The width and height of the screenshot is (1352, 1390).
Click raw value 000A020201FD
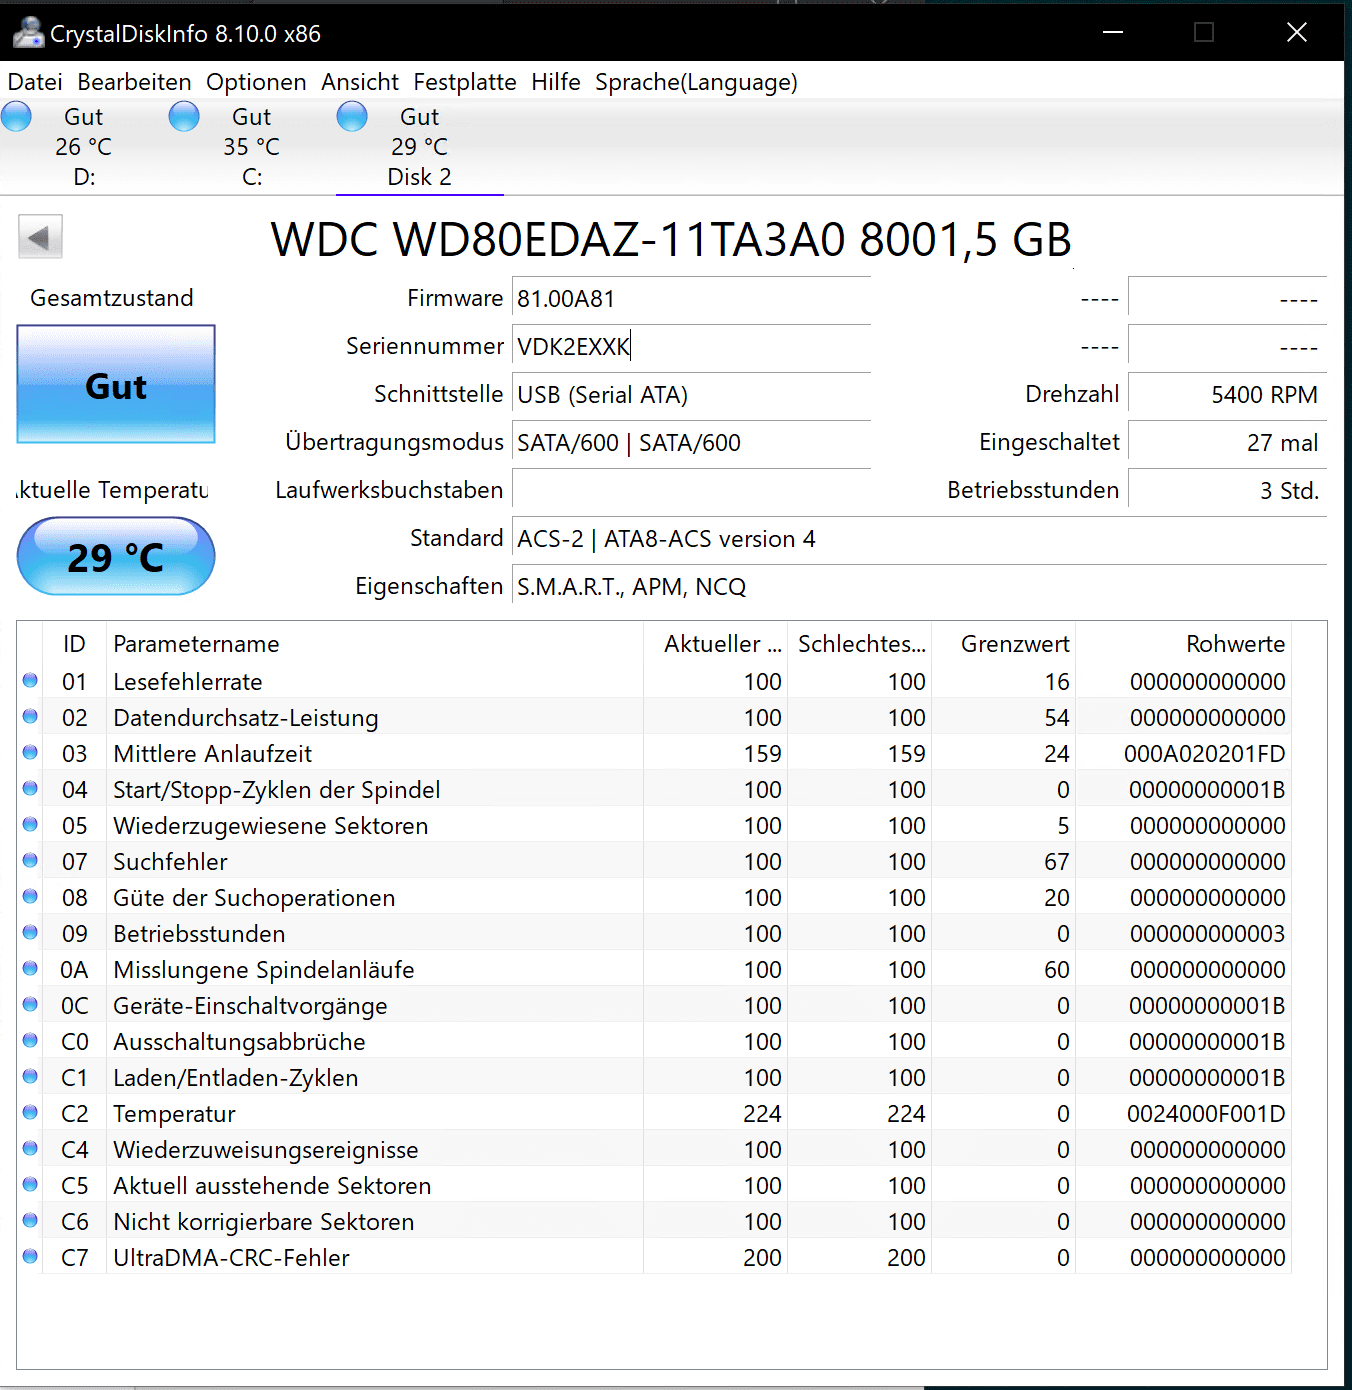(1205, 754)
